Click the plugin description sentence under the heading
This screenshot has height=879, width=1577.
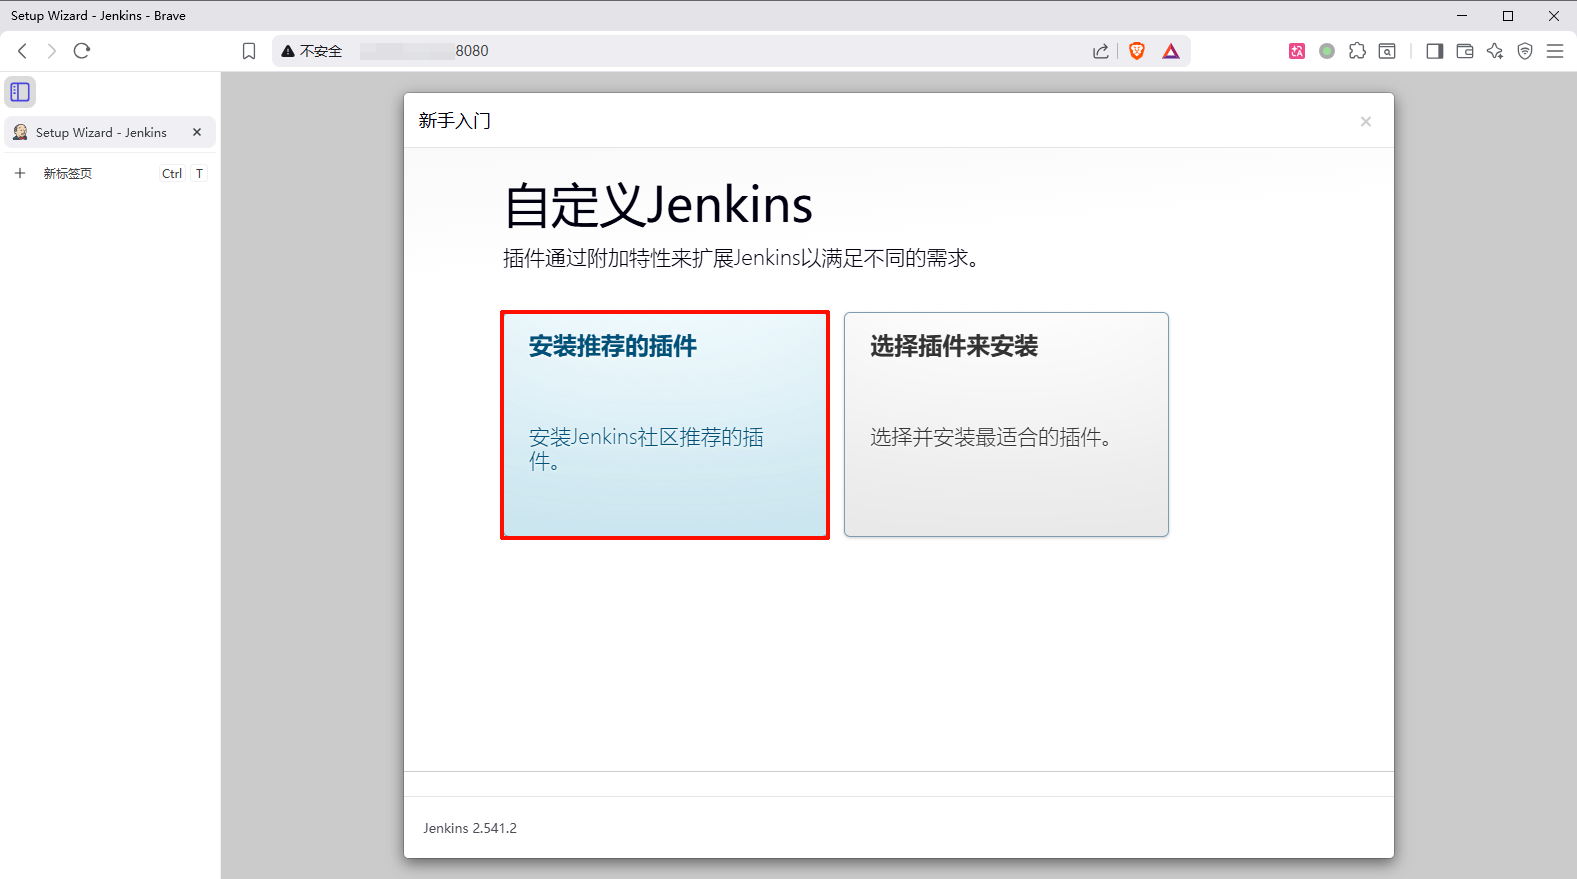point(741,258)
